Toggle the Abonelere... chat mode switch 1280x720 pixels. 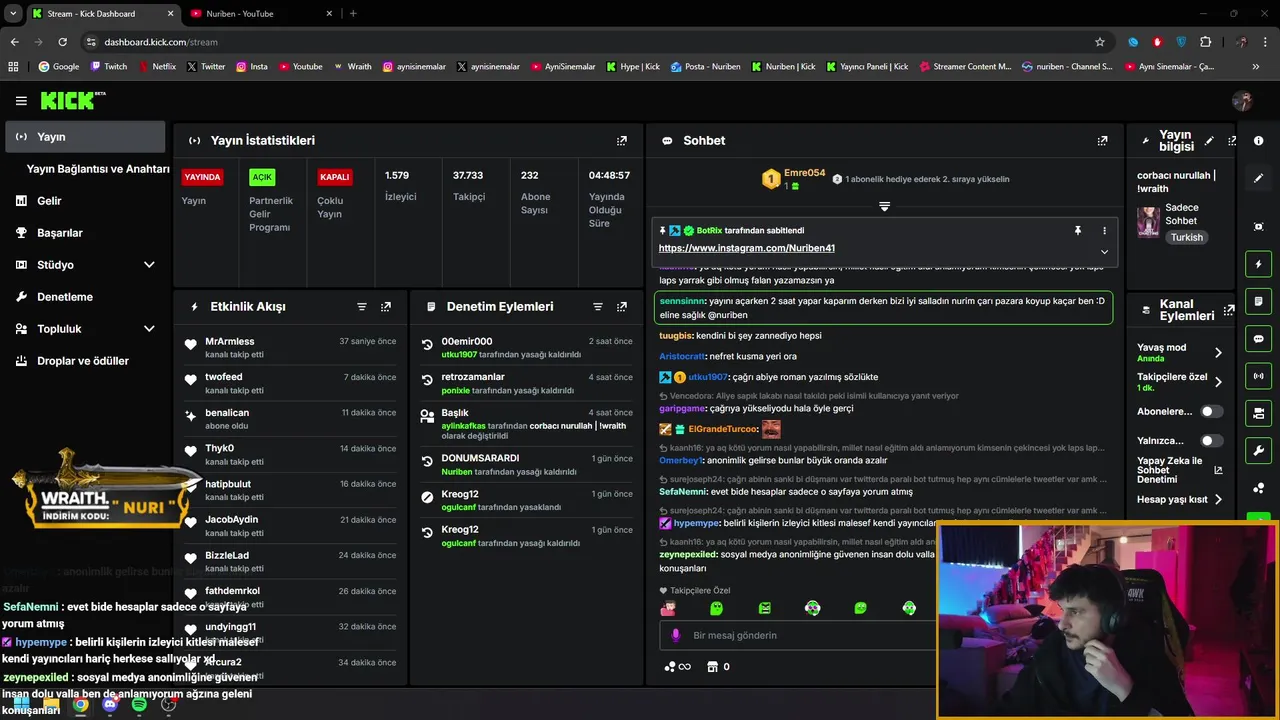point(1211,411)
